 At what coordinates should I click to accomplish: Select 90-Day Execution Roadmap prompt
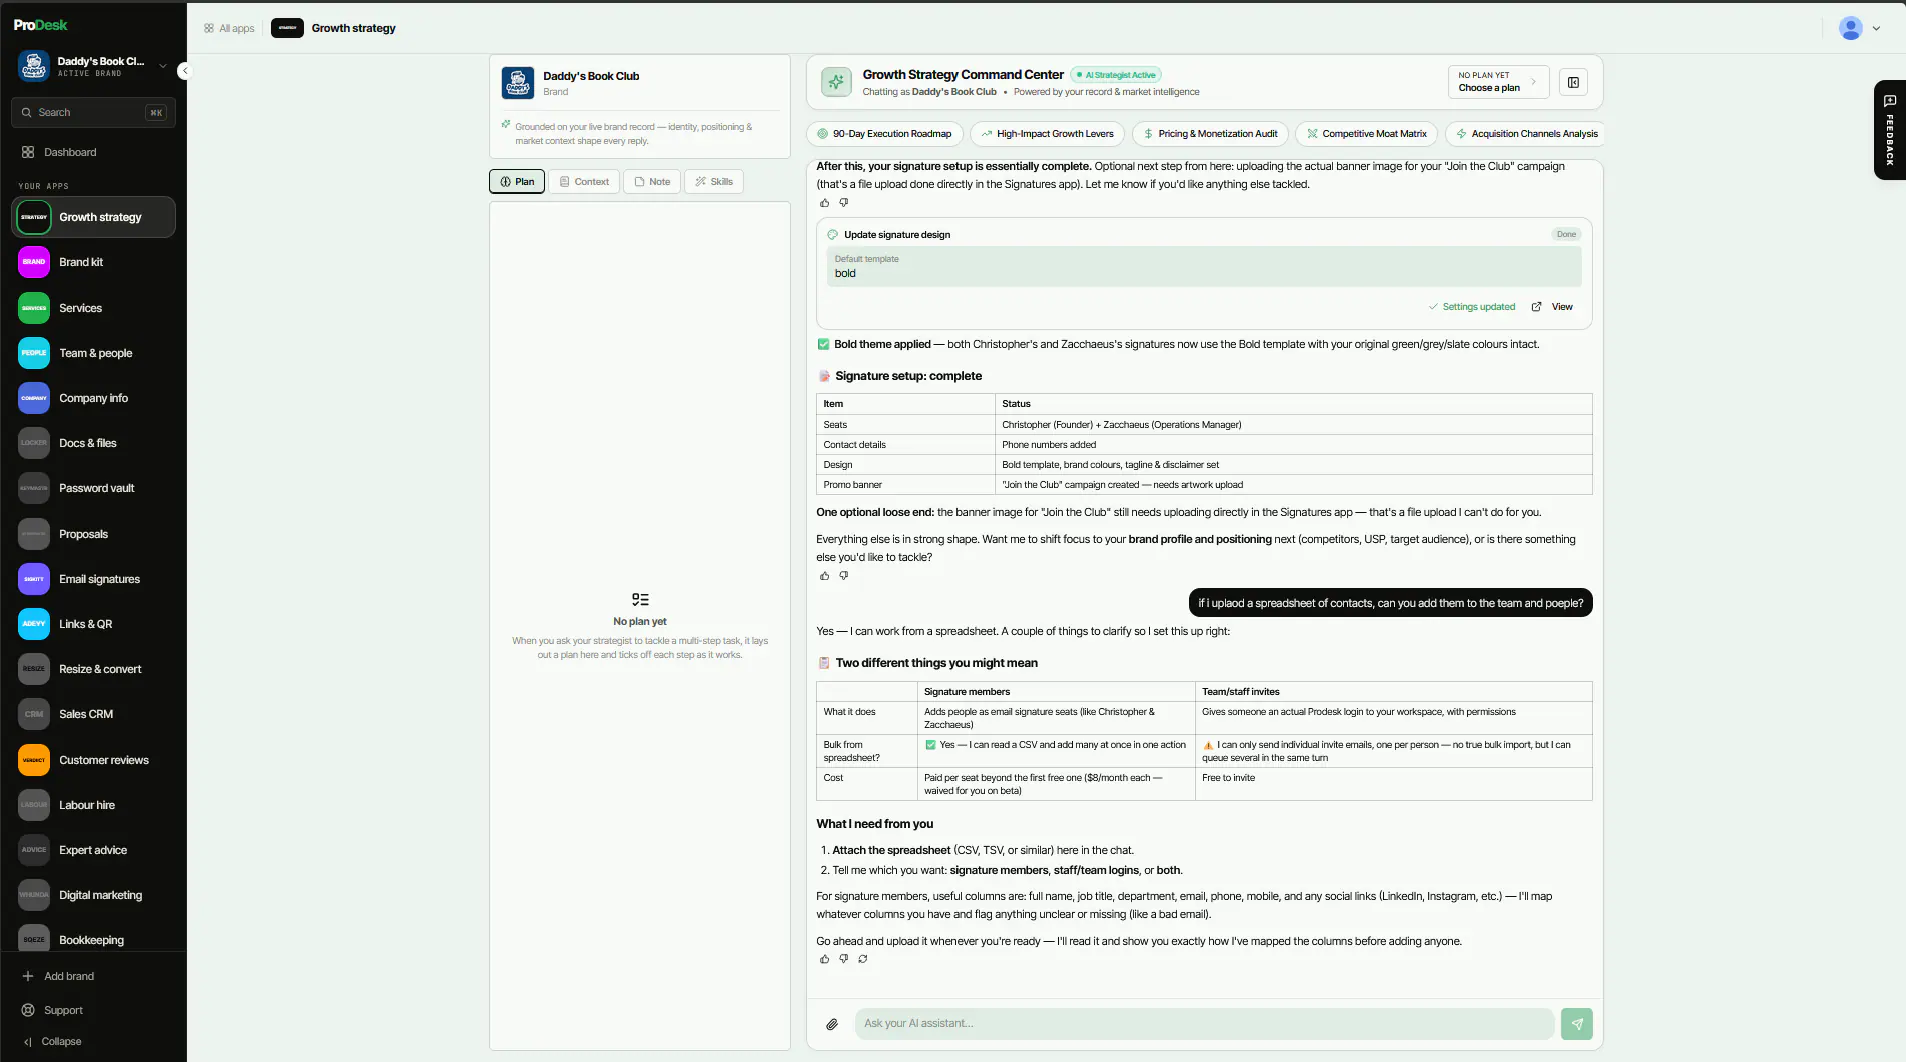885,134
